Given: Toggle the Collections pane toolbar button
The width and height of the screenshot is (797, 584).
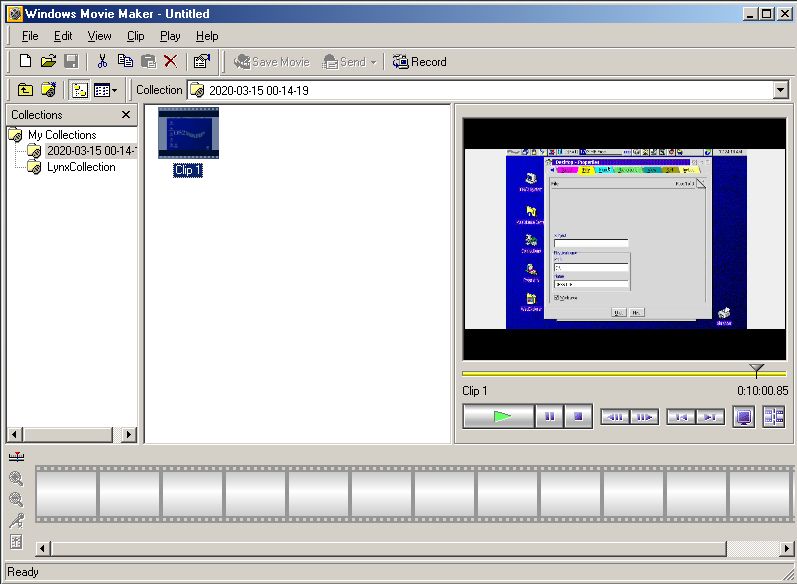Looking at the screenshot, I should [79, 90].
